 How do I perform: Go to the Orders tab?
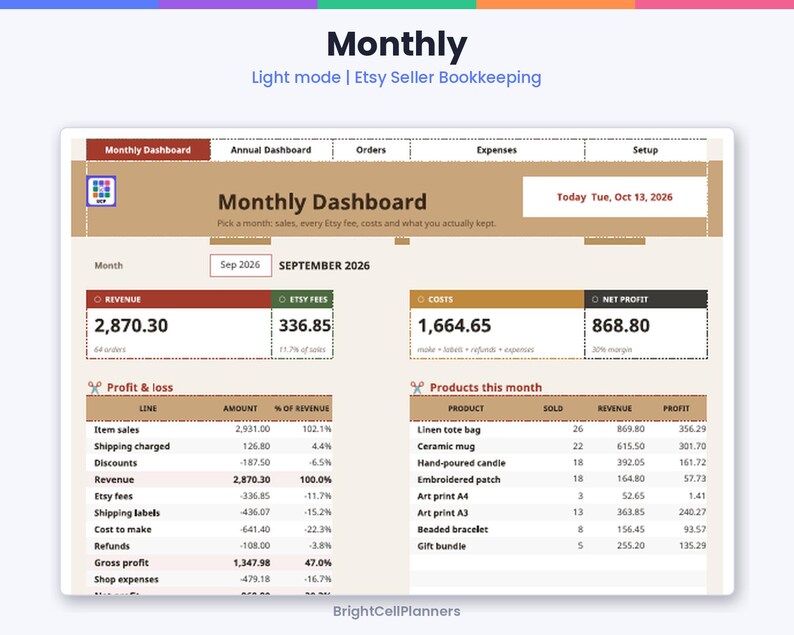click(x=371, y=150)
